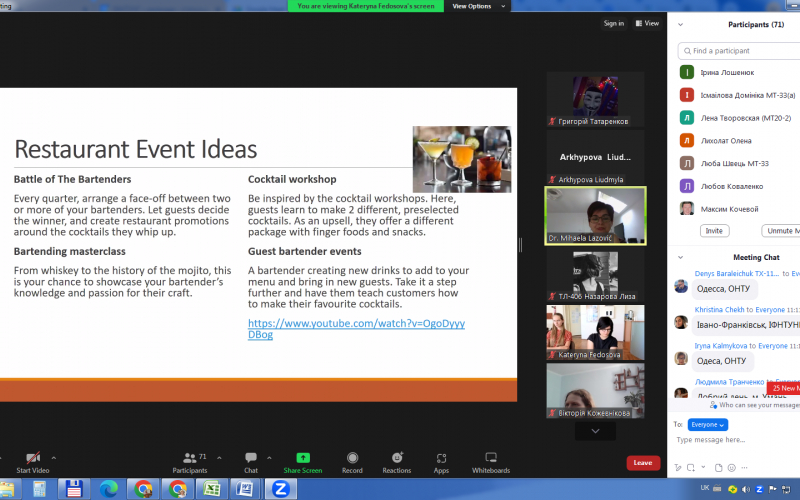The height and width of the screenshot is (500, 800).
Task: Click the screenshot capture icon in chat
Action: (691, 467)
